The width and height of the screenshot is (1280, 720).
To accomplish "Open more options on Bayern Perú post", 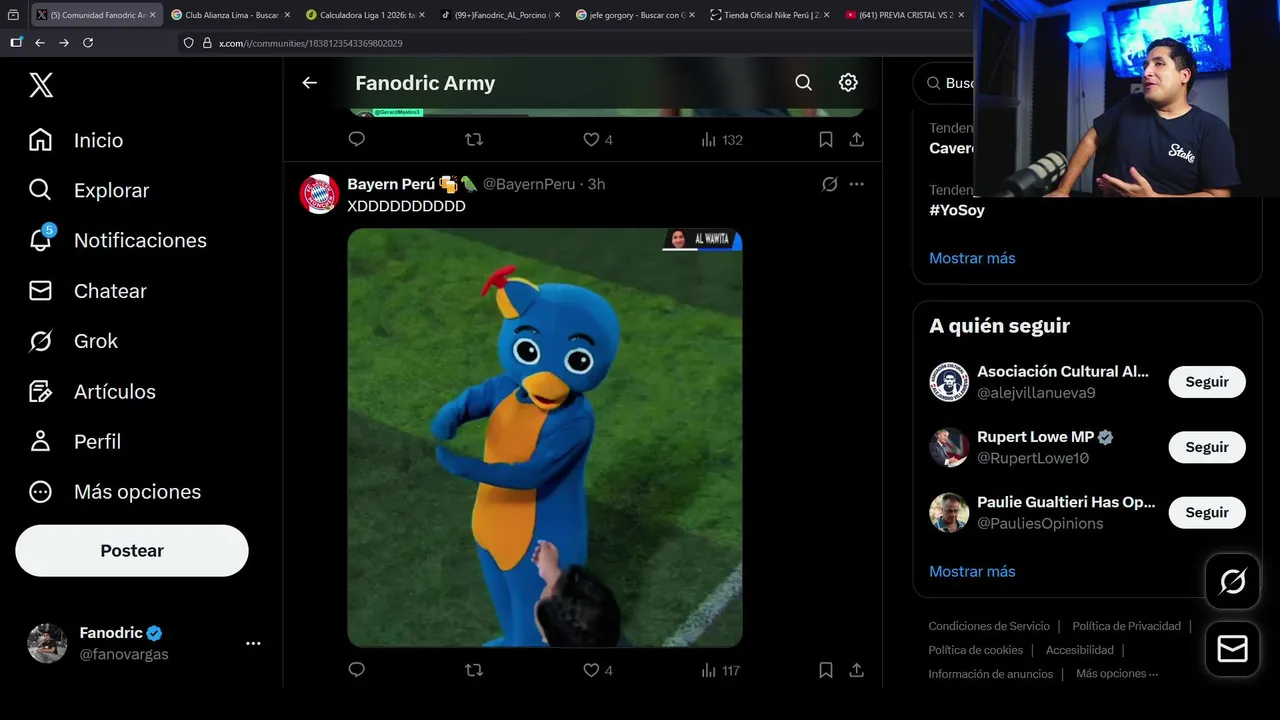I will pyautogui.click(x=857, y=184).
